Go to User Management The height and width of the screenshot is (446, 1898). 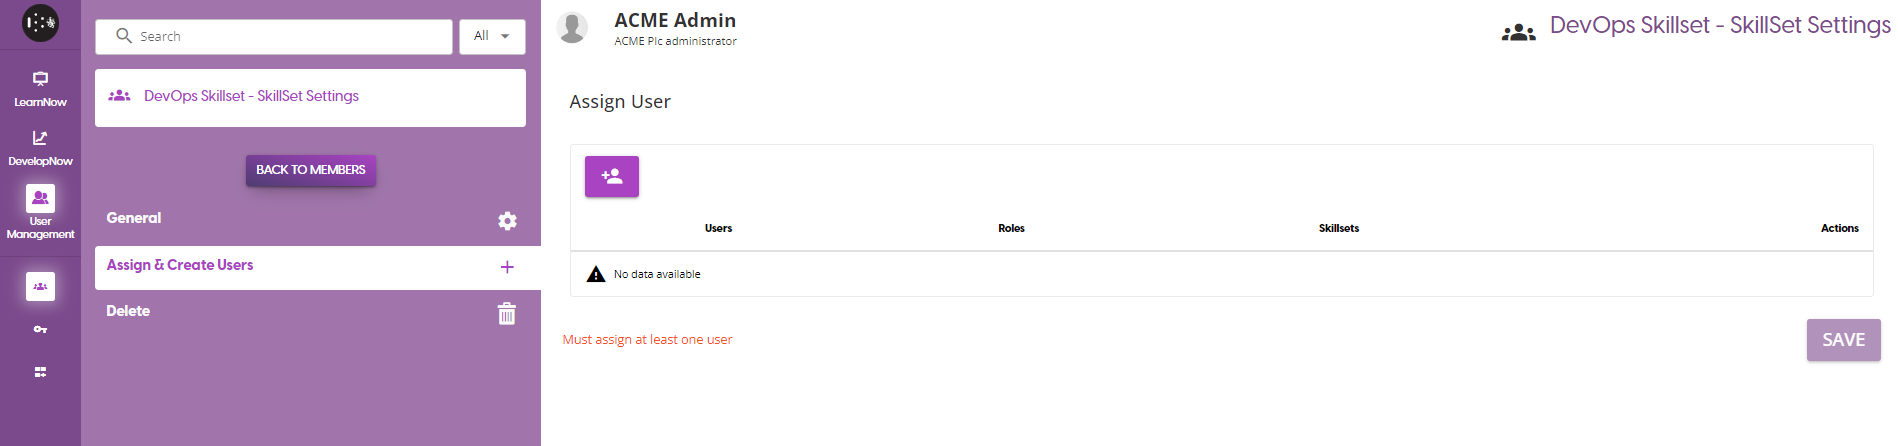(40, 211)
